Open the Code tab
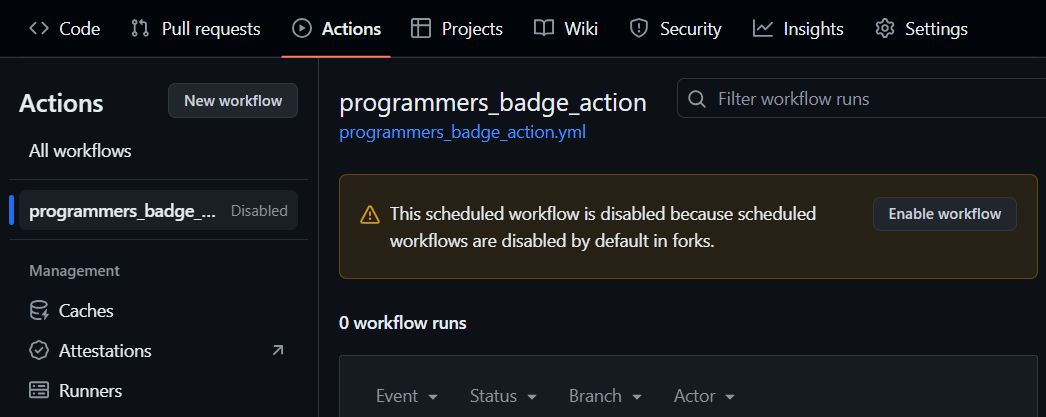This screenshot has height=417, width=1046. 65,29
